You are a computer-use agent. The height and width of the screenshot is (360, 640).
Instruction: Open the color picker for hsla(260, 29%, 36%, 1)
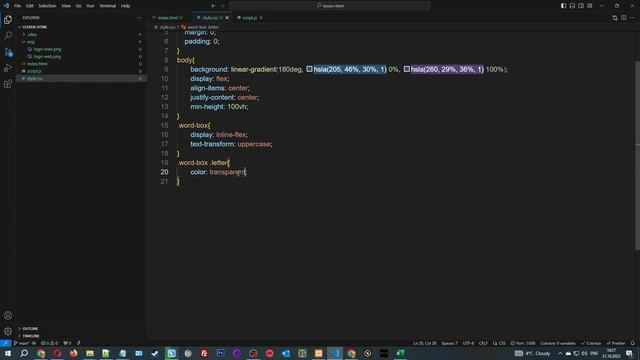407,69
